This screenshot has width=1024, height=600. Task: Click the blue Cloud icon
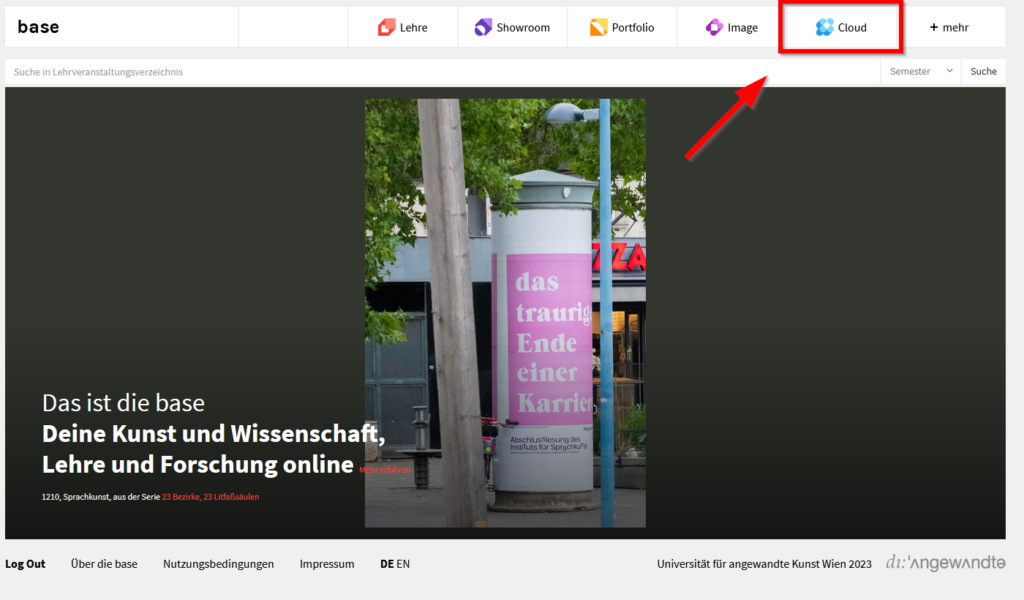click(x=824, y=27)
